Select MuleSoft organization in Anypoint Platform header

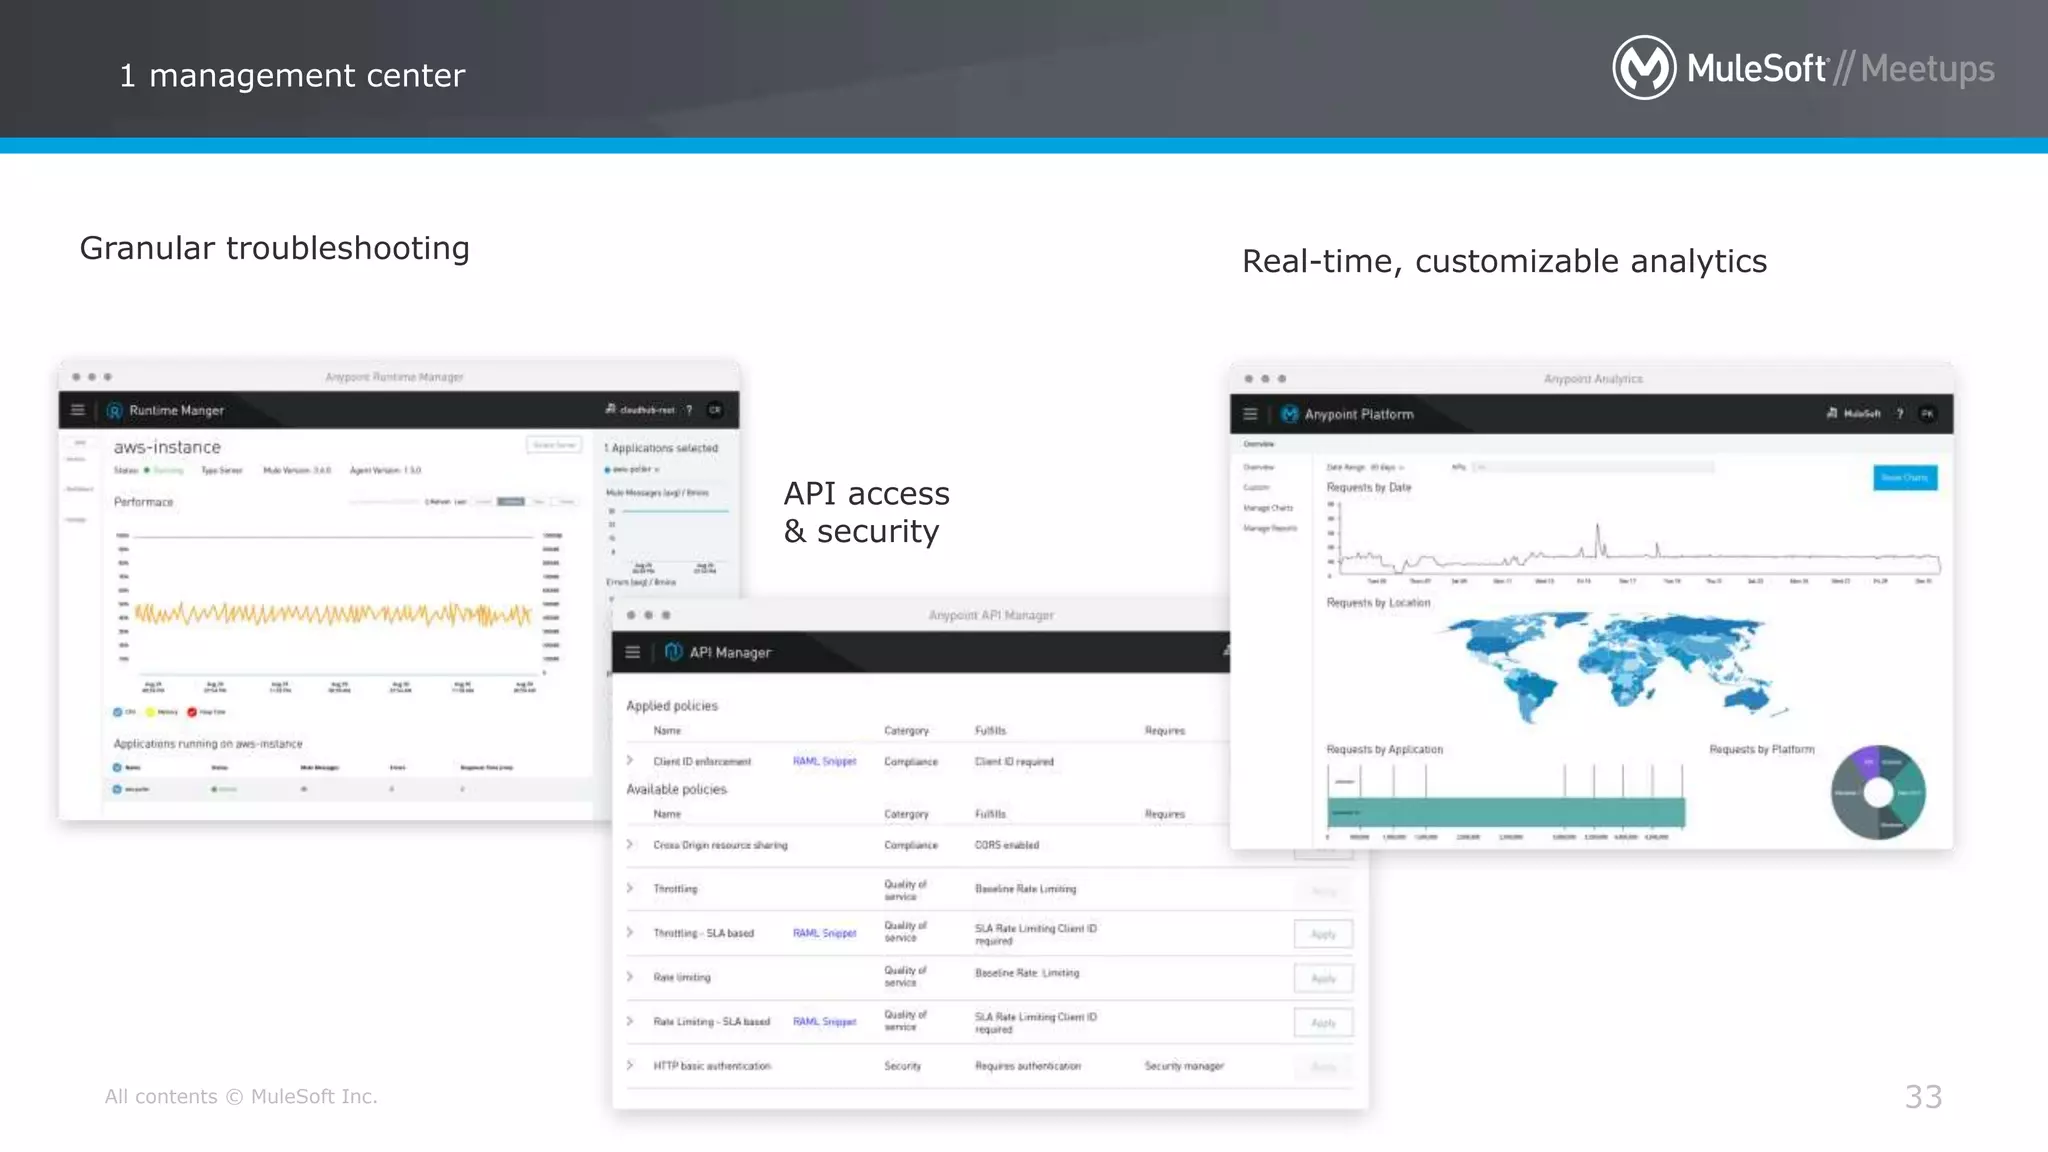pyautogui.click(x=1854, y=414)
